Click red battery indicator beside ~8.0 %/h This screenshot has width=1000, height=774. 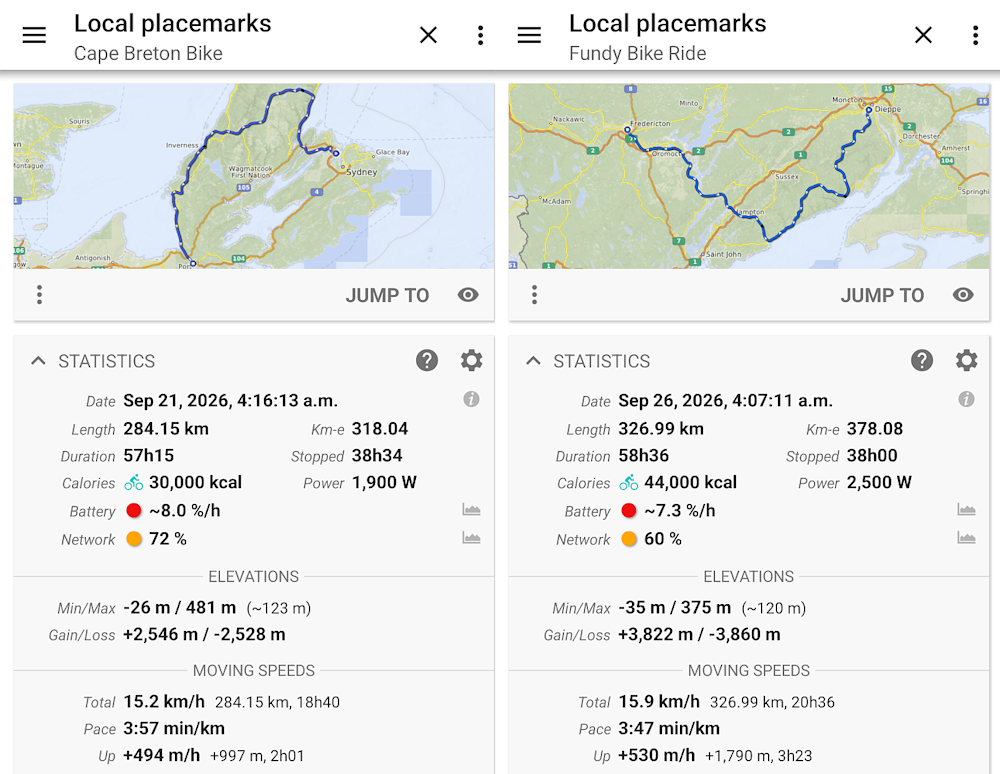pyautogui.click(x=134, y=511)
